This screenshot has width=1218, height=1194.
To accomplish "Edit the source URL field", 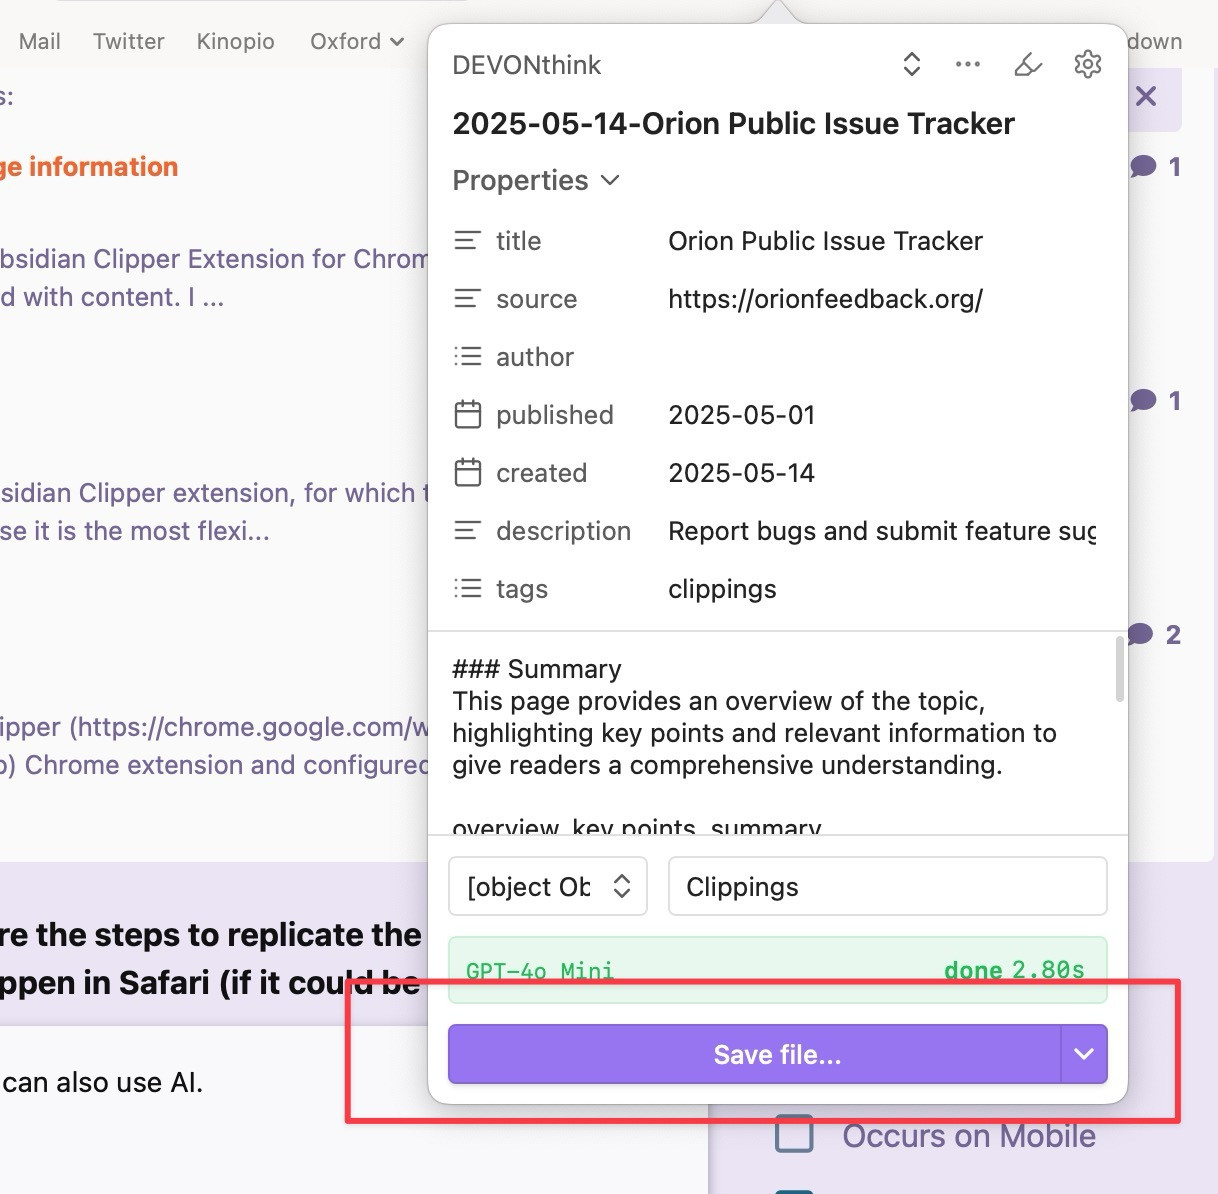I will click(x=825, y=299).
